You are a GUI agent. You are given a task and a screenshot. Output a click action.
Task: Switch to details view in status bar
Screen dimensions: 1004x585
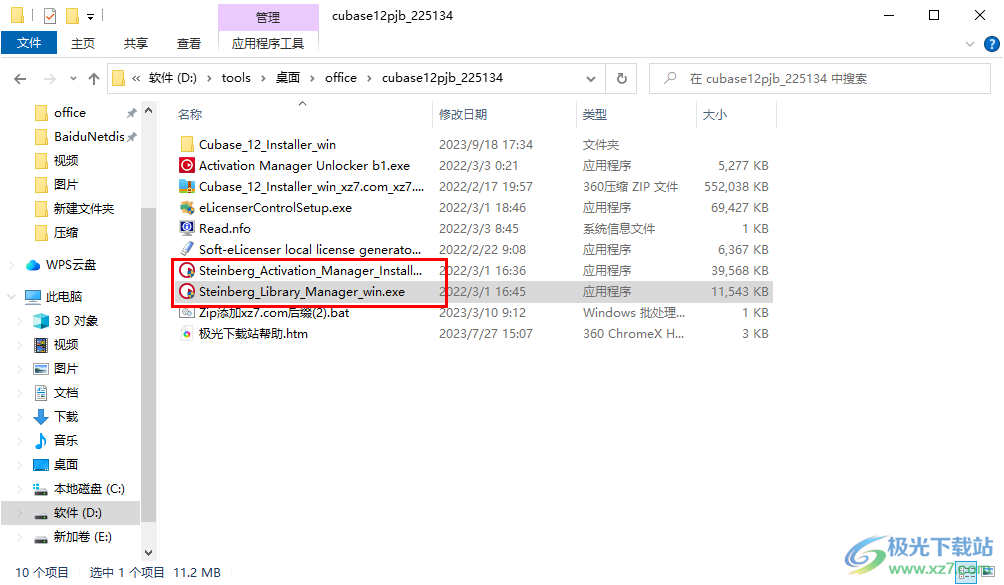[966, 571]
